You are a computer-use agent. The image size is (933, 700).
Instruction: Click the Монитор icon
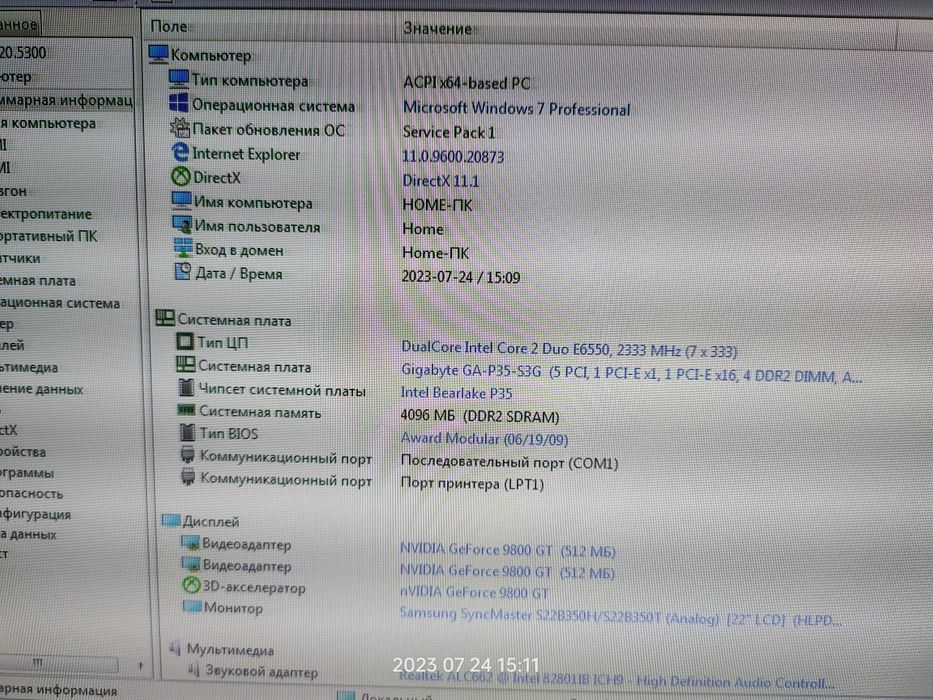(x=192, y=607)
